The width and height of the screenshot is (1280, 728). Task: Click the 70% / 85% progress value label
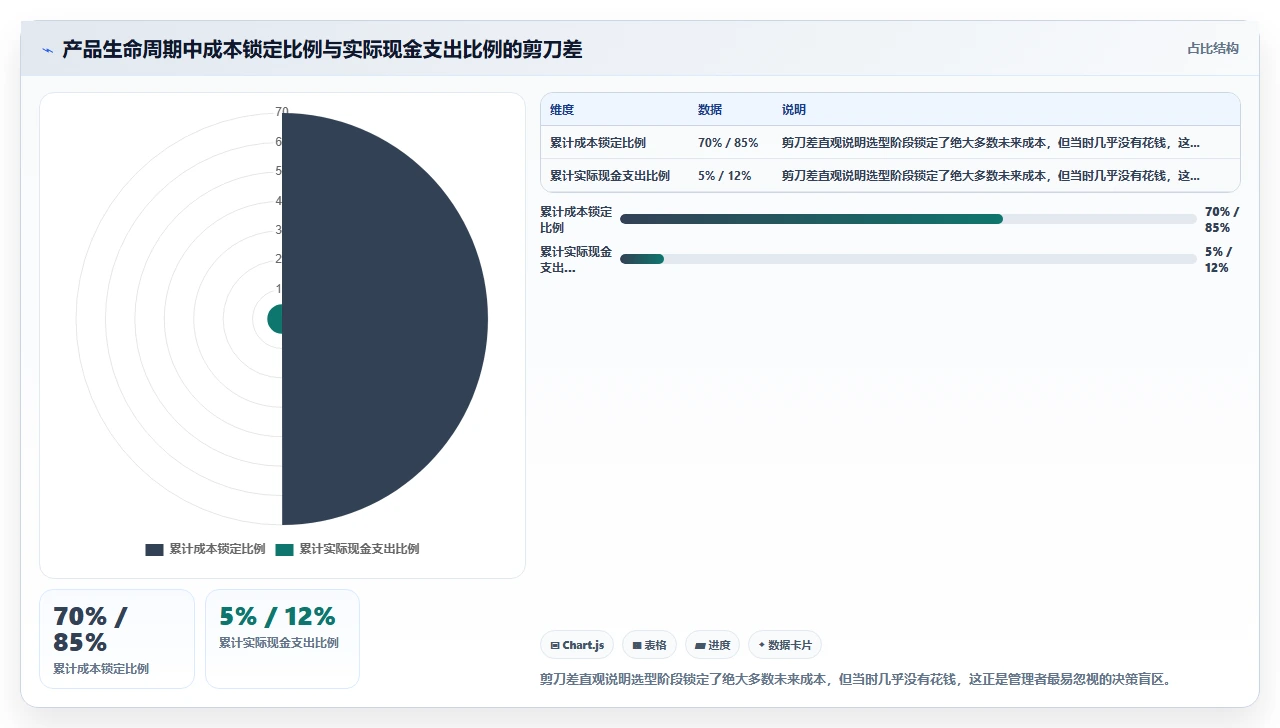point(1222,219)
